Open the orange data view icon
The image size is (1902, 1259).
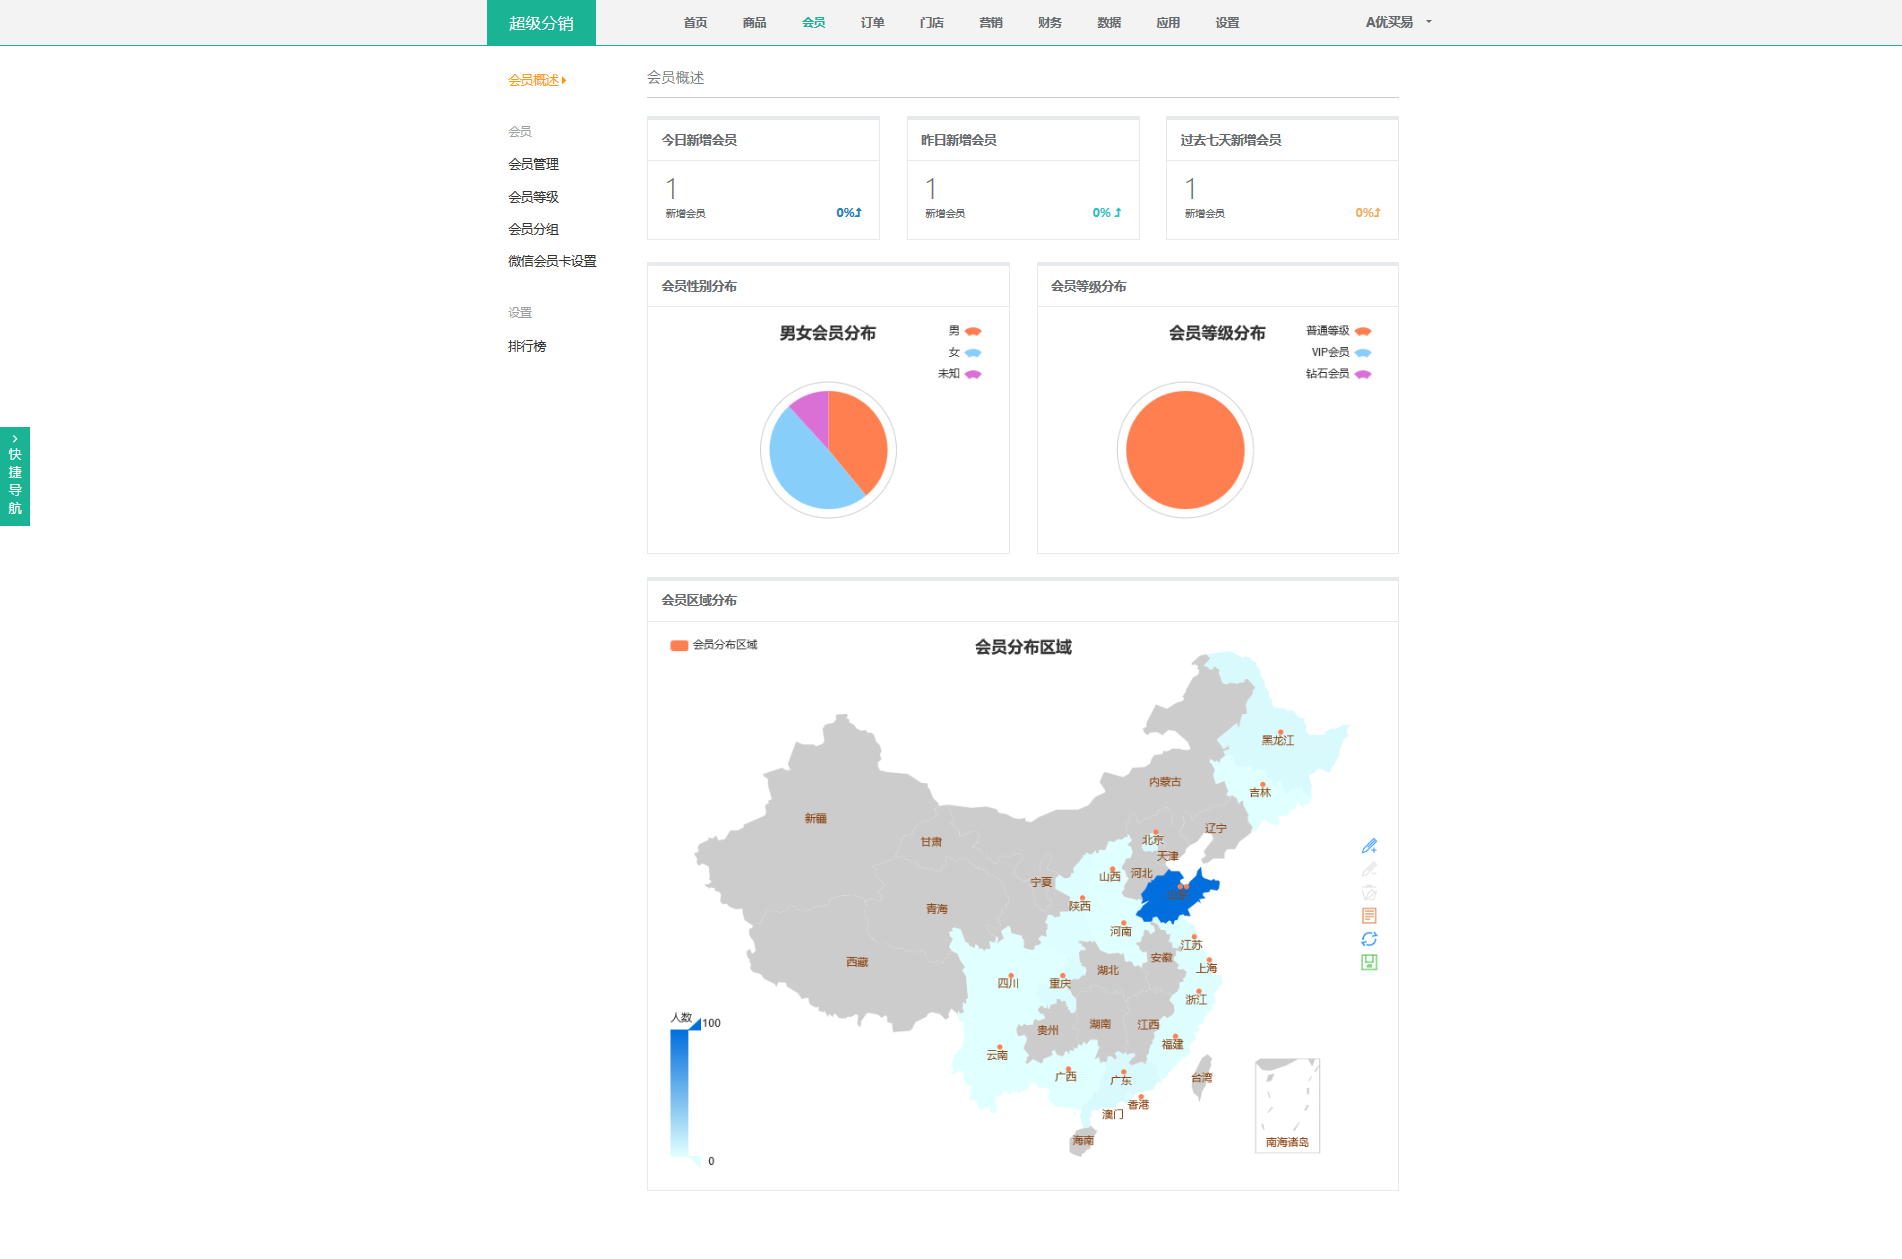pyautogui.click(x=1369, y=915)
